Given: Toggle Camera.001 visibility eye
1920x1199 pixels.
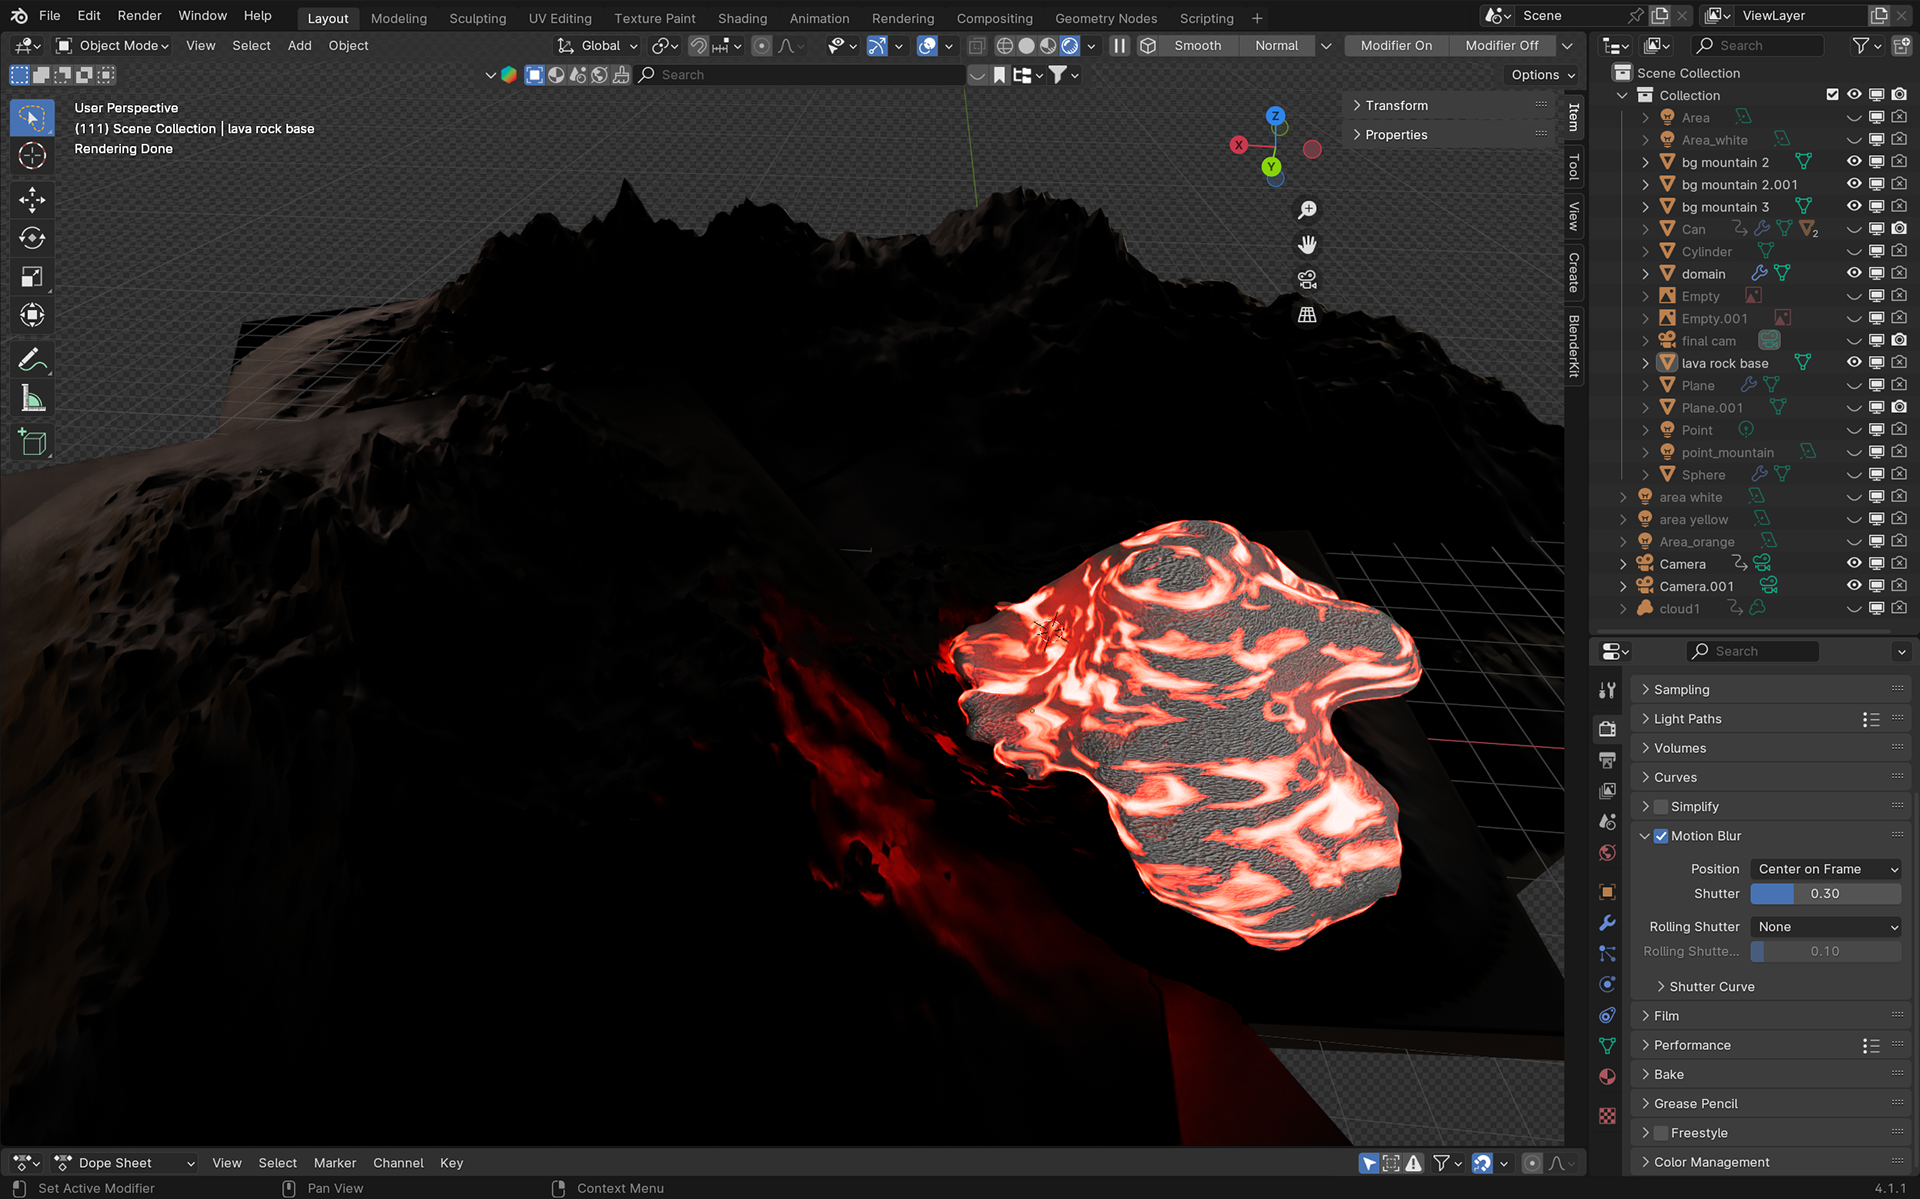Looking at the screenshot, I should pos(1854,586).
